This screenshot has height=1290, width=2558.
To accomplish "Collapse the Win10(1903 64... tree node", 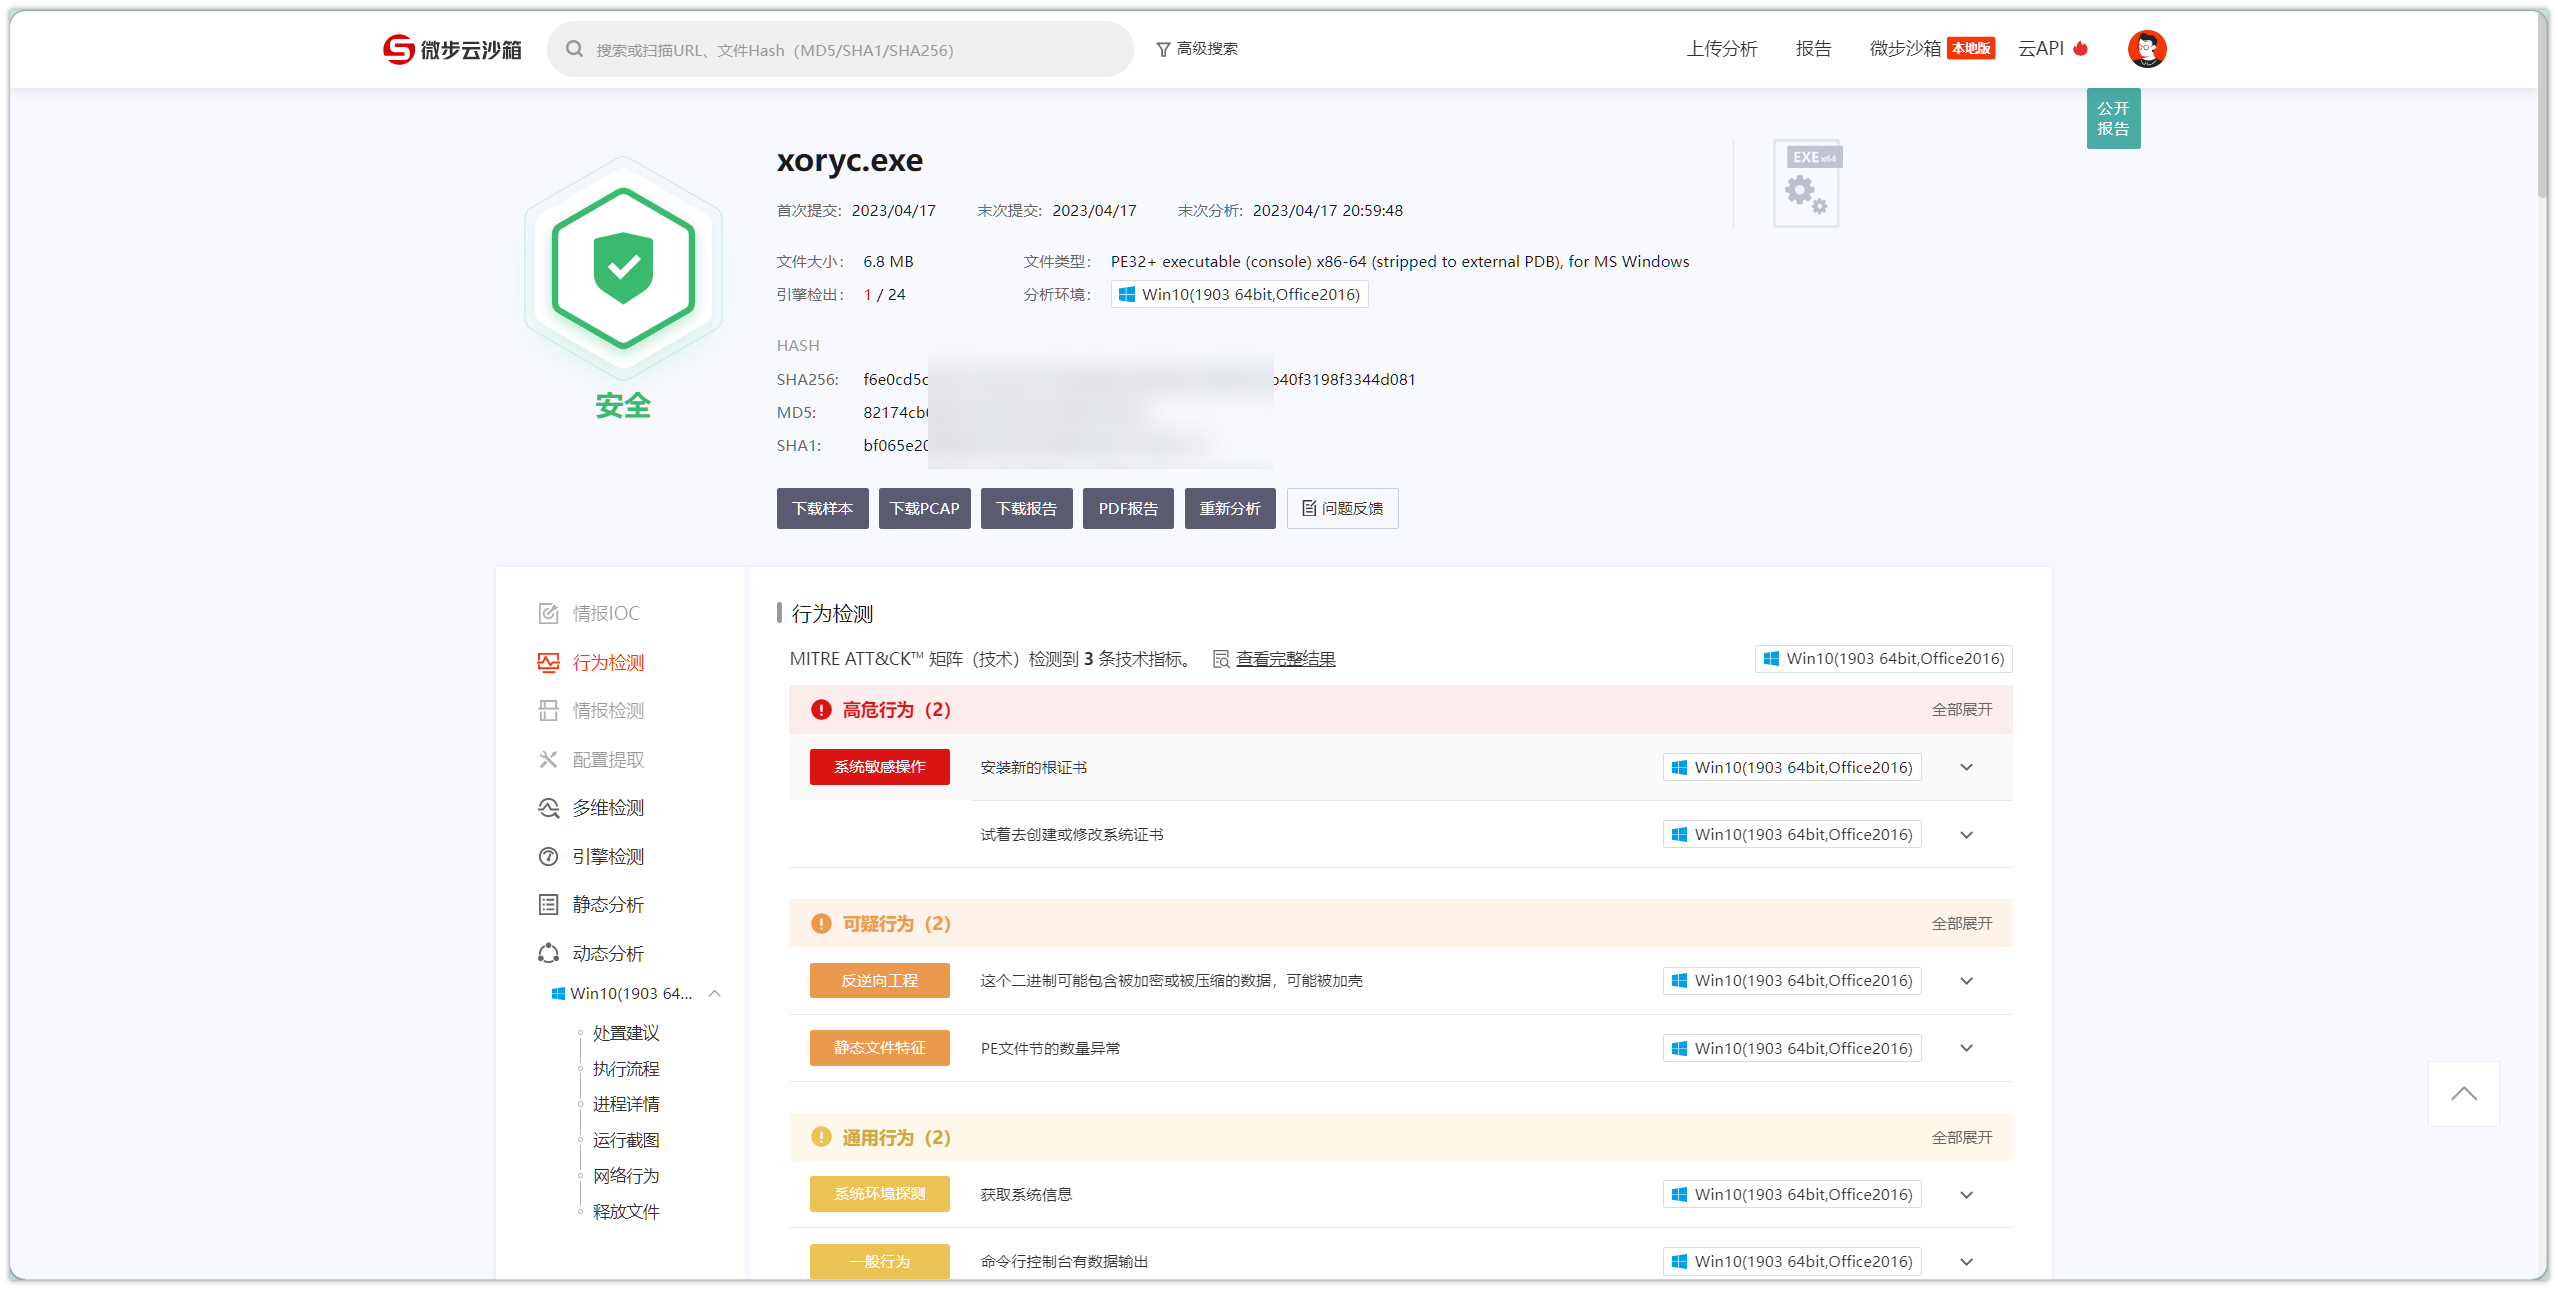I will pos(714,994).
